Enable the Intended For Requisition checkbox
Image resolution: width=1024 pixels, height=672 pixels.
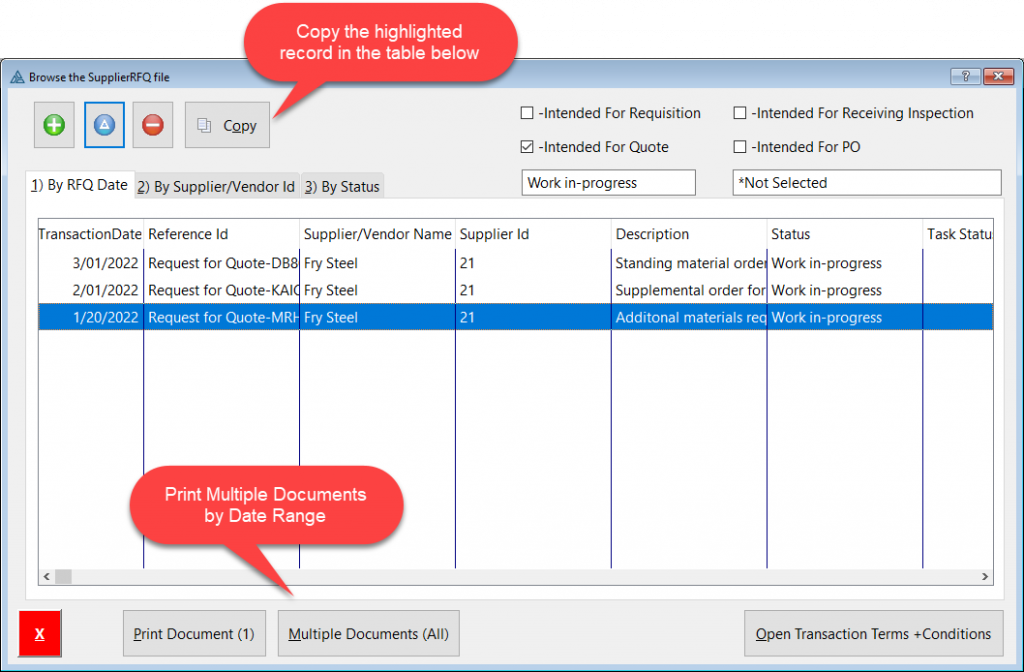tap(527, 113)
